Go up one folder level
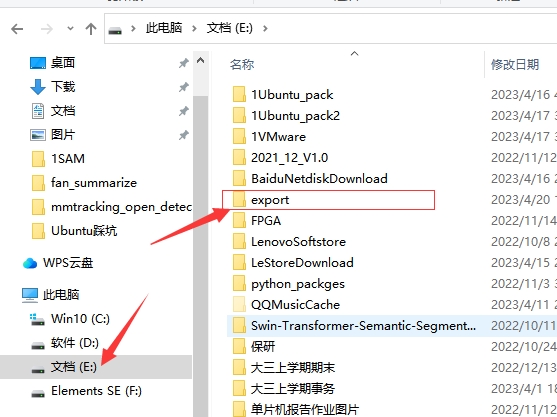This screenshot has width=557, height=417. (x=91, y=29)
